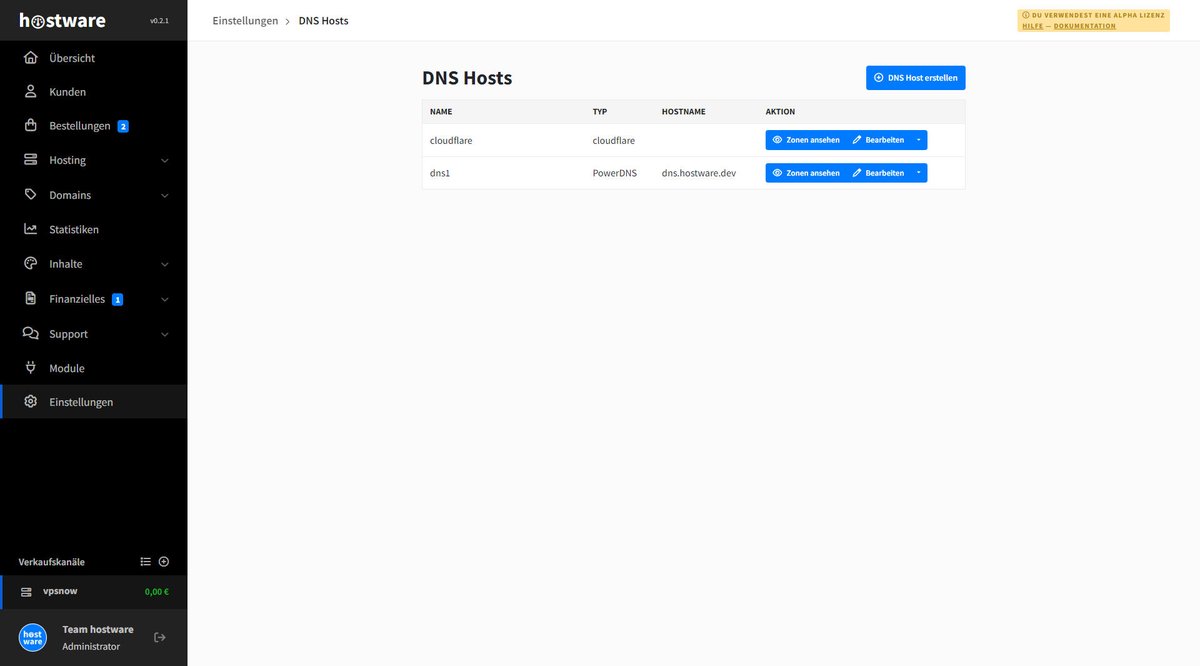Open the Hilfe link
This screenshot has width=1200, height=666.
pyautogui.click(x=1032, y=26)
